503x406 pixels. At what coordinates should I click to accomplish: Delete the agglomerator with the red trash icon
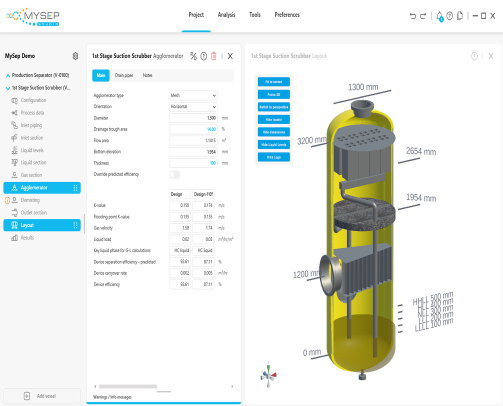pyautogui.click(x=214, y=56)
